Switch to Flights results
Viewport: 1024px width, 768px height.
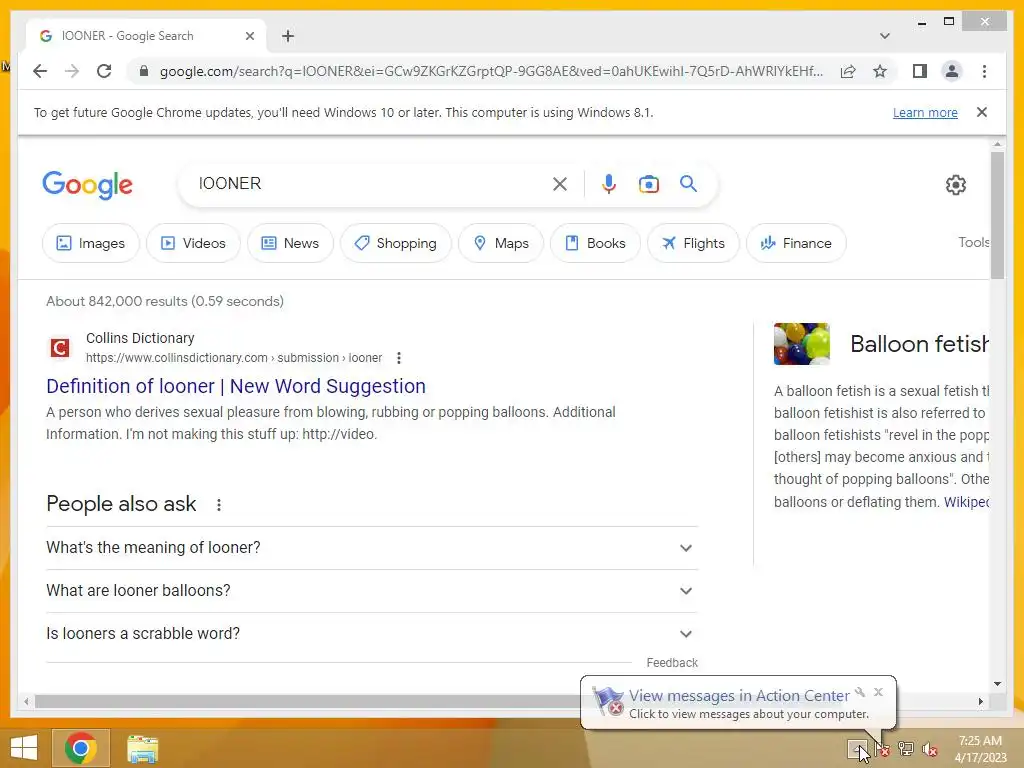point(693,243)
